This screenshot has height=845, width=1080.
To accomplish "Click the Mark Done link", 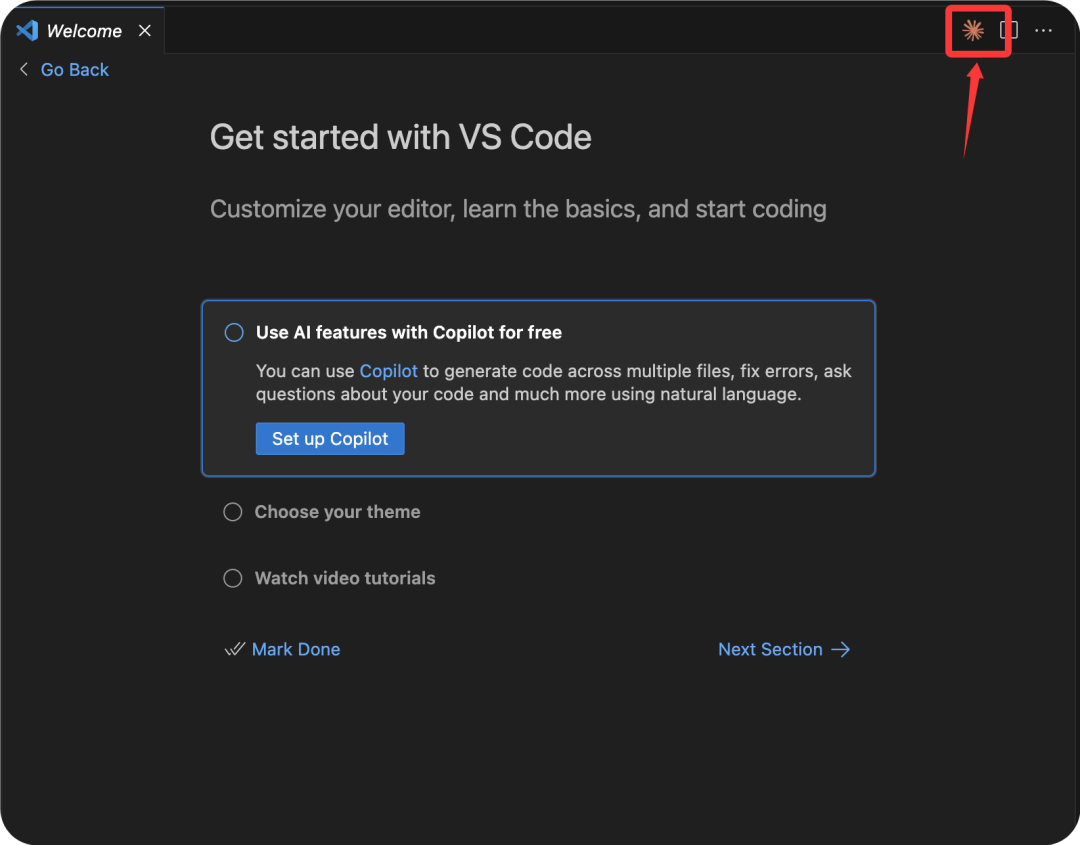I will (295, 649).
